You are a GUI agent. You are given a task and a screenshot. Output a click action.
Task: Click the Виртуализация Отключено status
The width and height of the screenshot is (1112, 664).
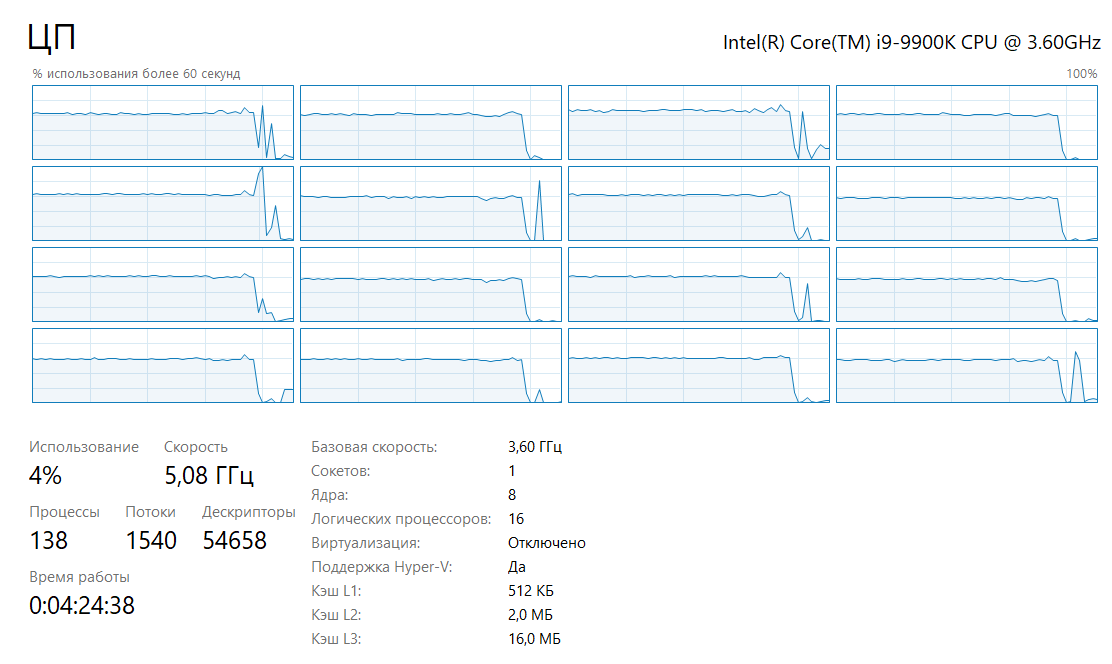pyautogui.click(x=547, y=543)
